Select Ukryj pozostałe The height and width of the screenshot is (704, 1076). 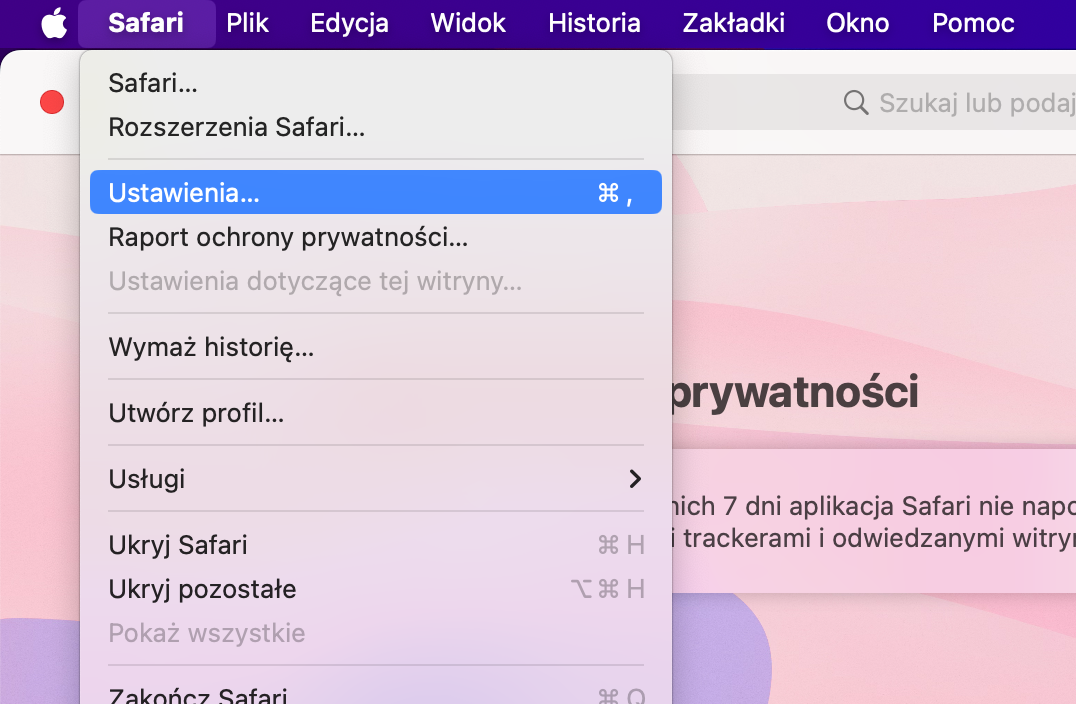376,589
